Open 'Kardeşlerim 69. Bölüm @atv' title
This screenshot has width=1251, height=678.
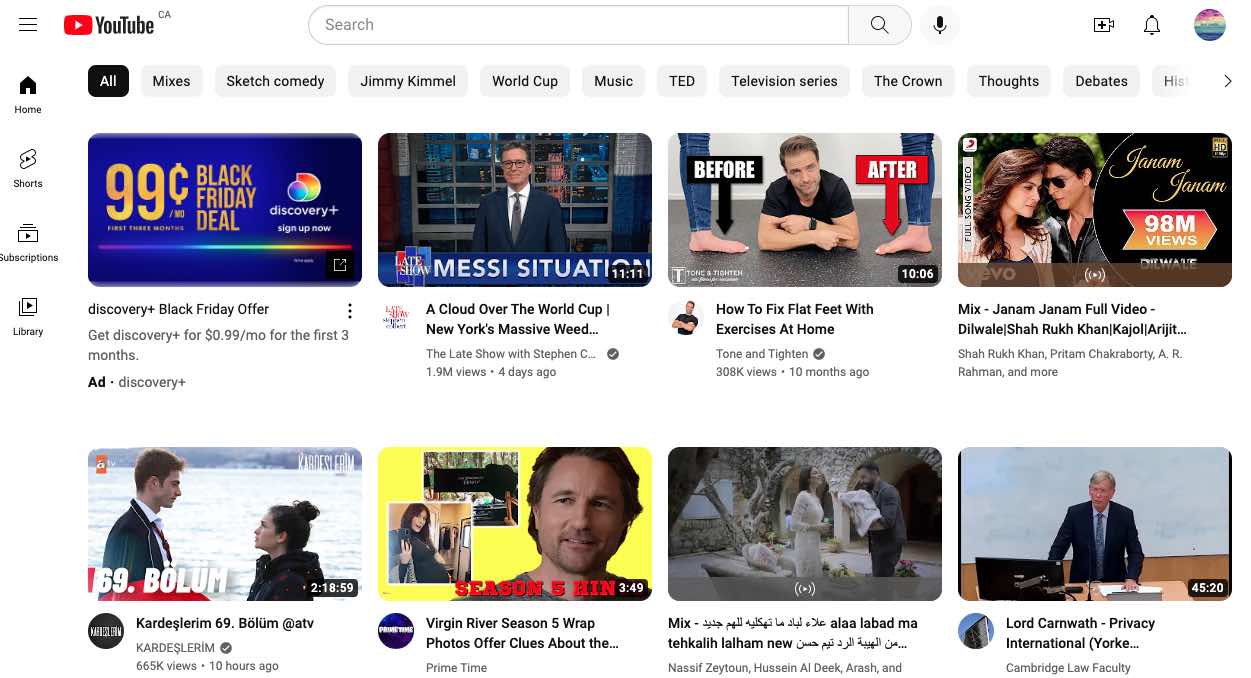(x=225, y=623)
